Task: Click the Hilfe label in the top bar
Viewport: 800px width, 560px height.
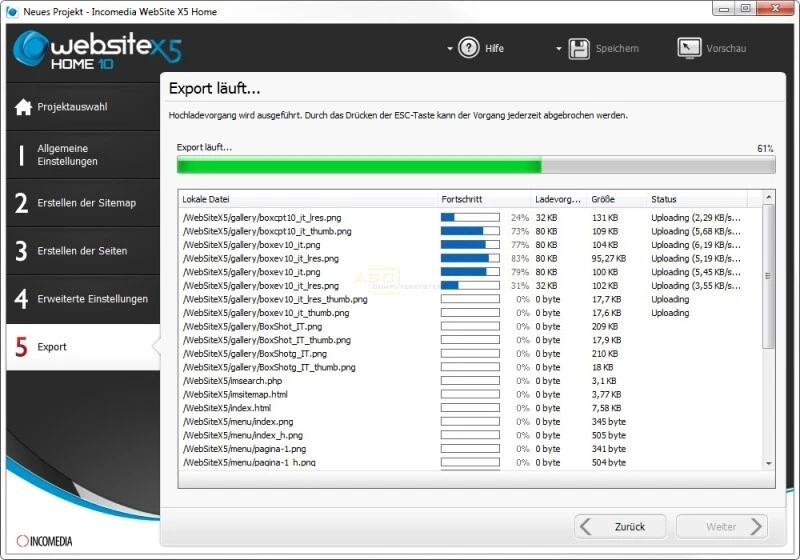Action: (x=494, y=48)
